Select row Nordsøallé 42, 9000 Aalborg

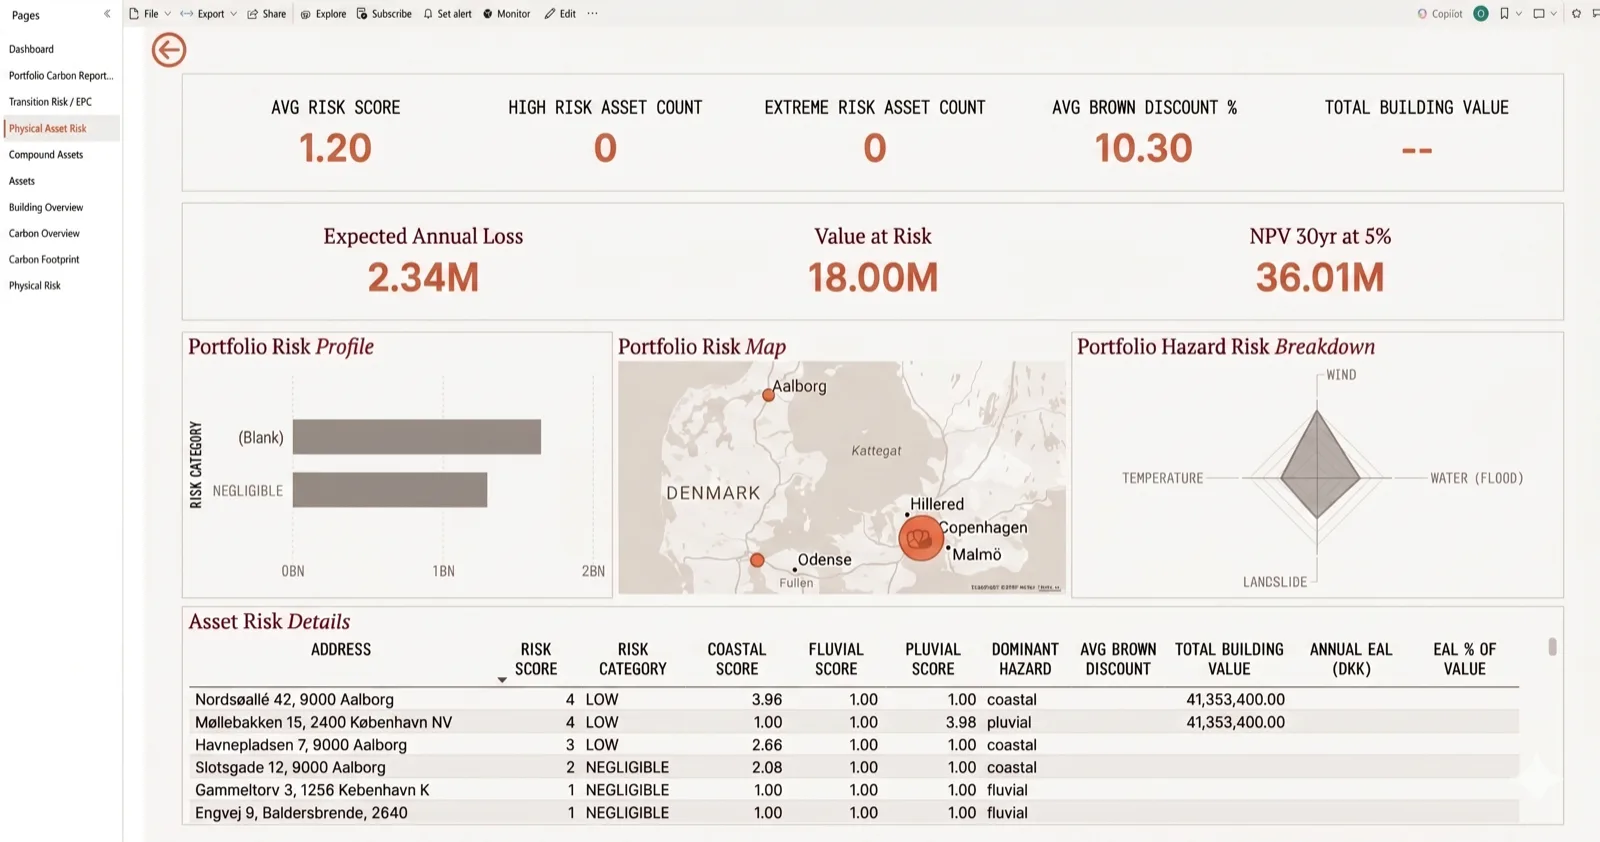854,700
